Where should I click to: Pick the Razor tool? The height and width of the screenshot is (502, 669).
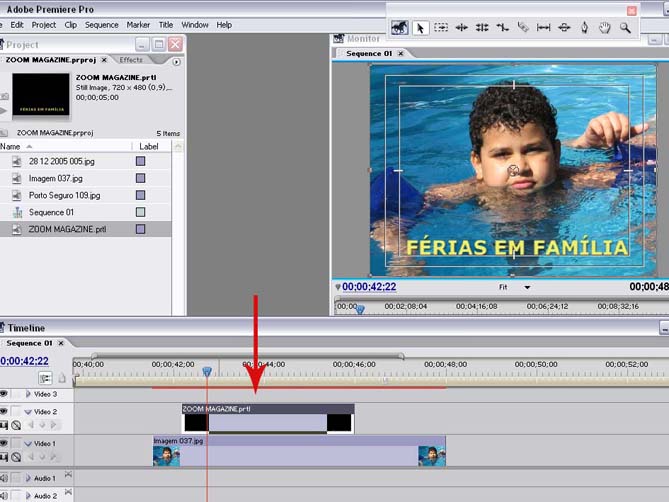tap(523, 28)
